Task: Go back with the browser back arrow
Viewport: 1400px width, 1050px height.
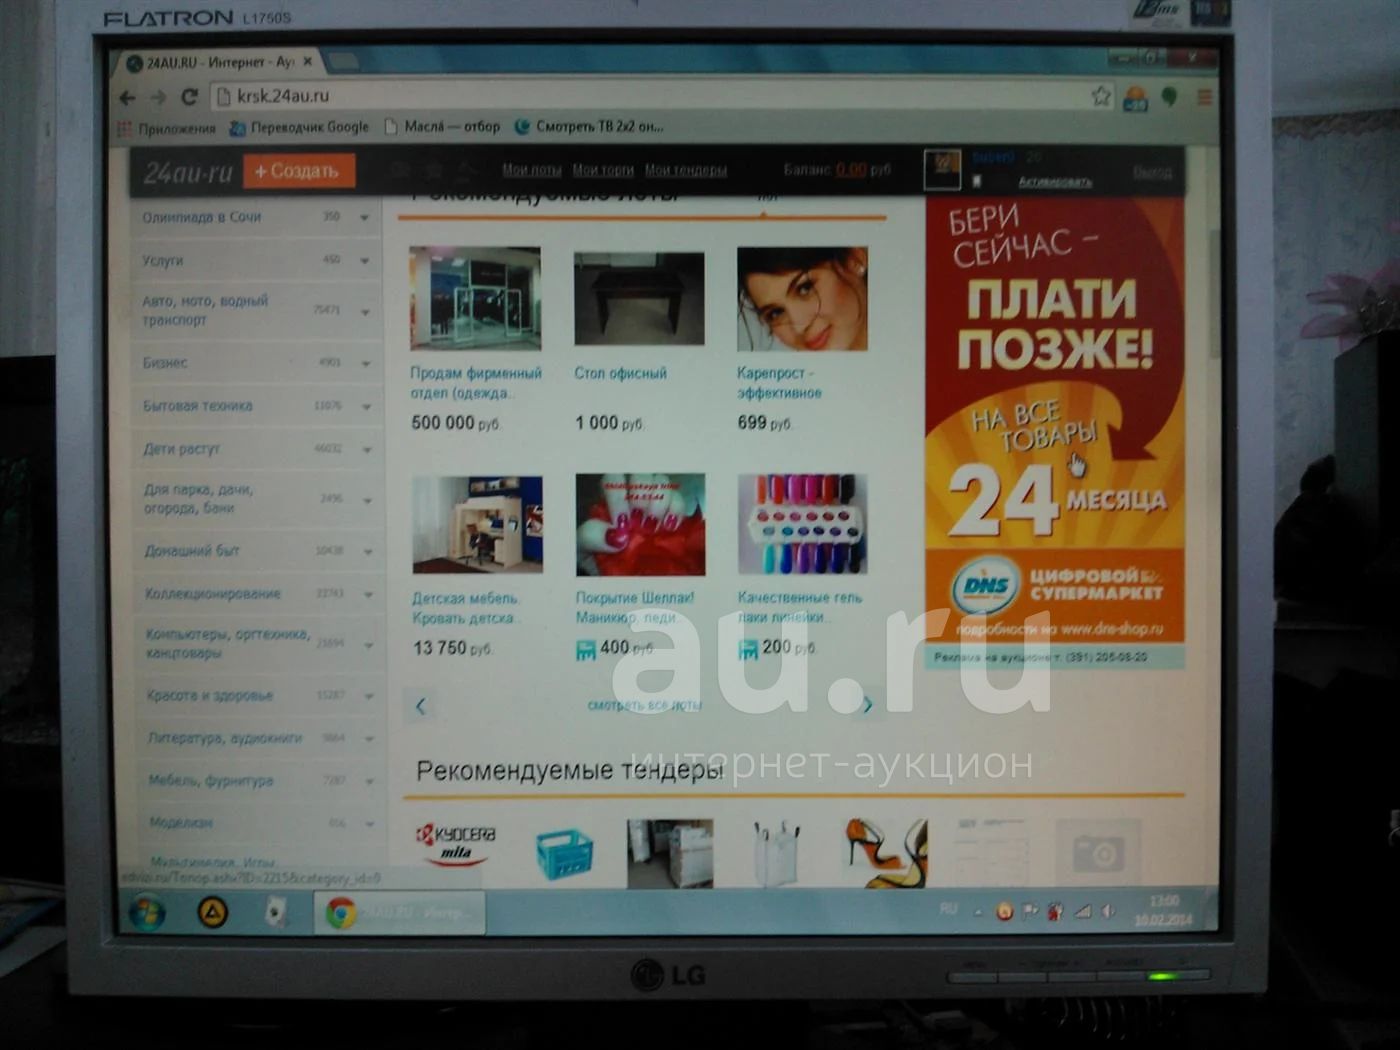Action: tap(127, 97)
